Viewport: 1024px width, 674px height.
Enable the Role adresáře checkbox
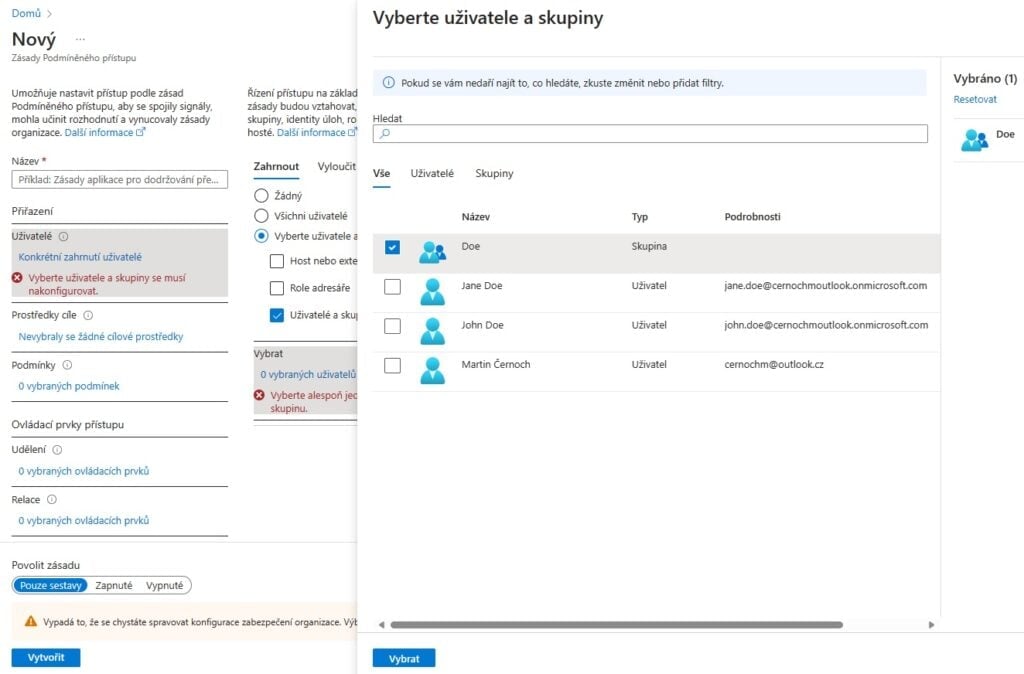(277, 288)
